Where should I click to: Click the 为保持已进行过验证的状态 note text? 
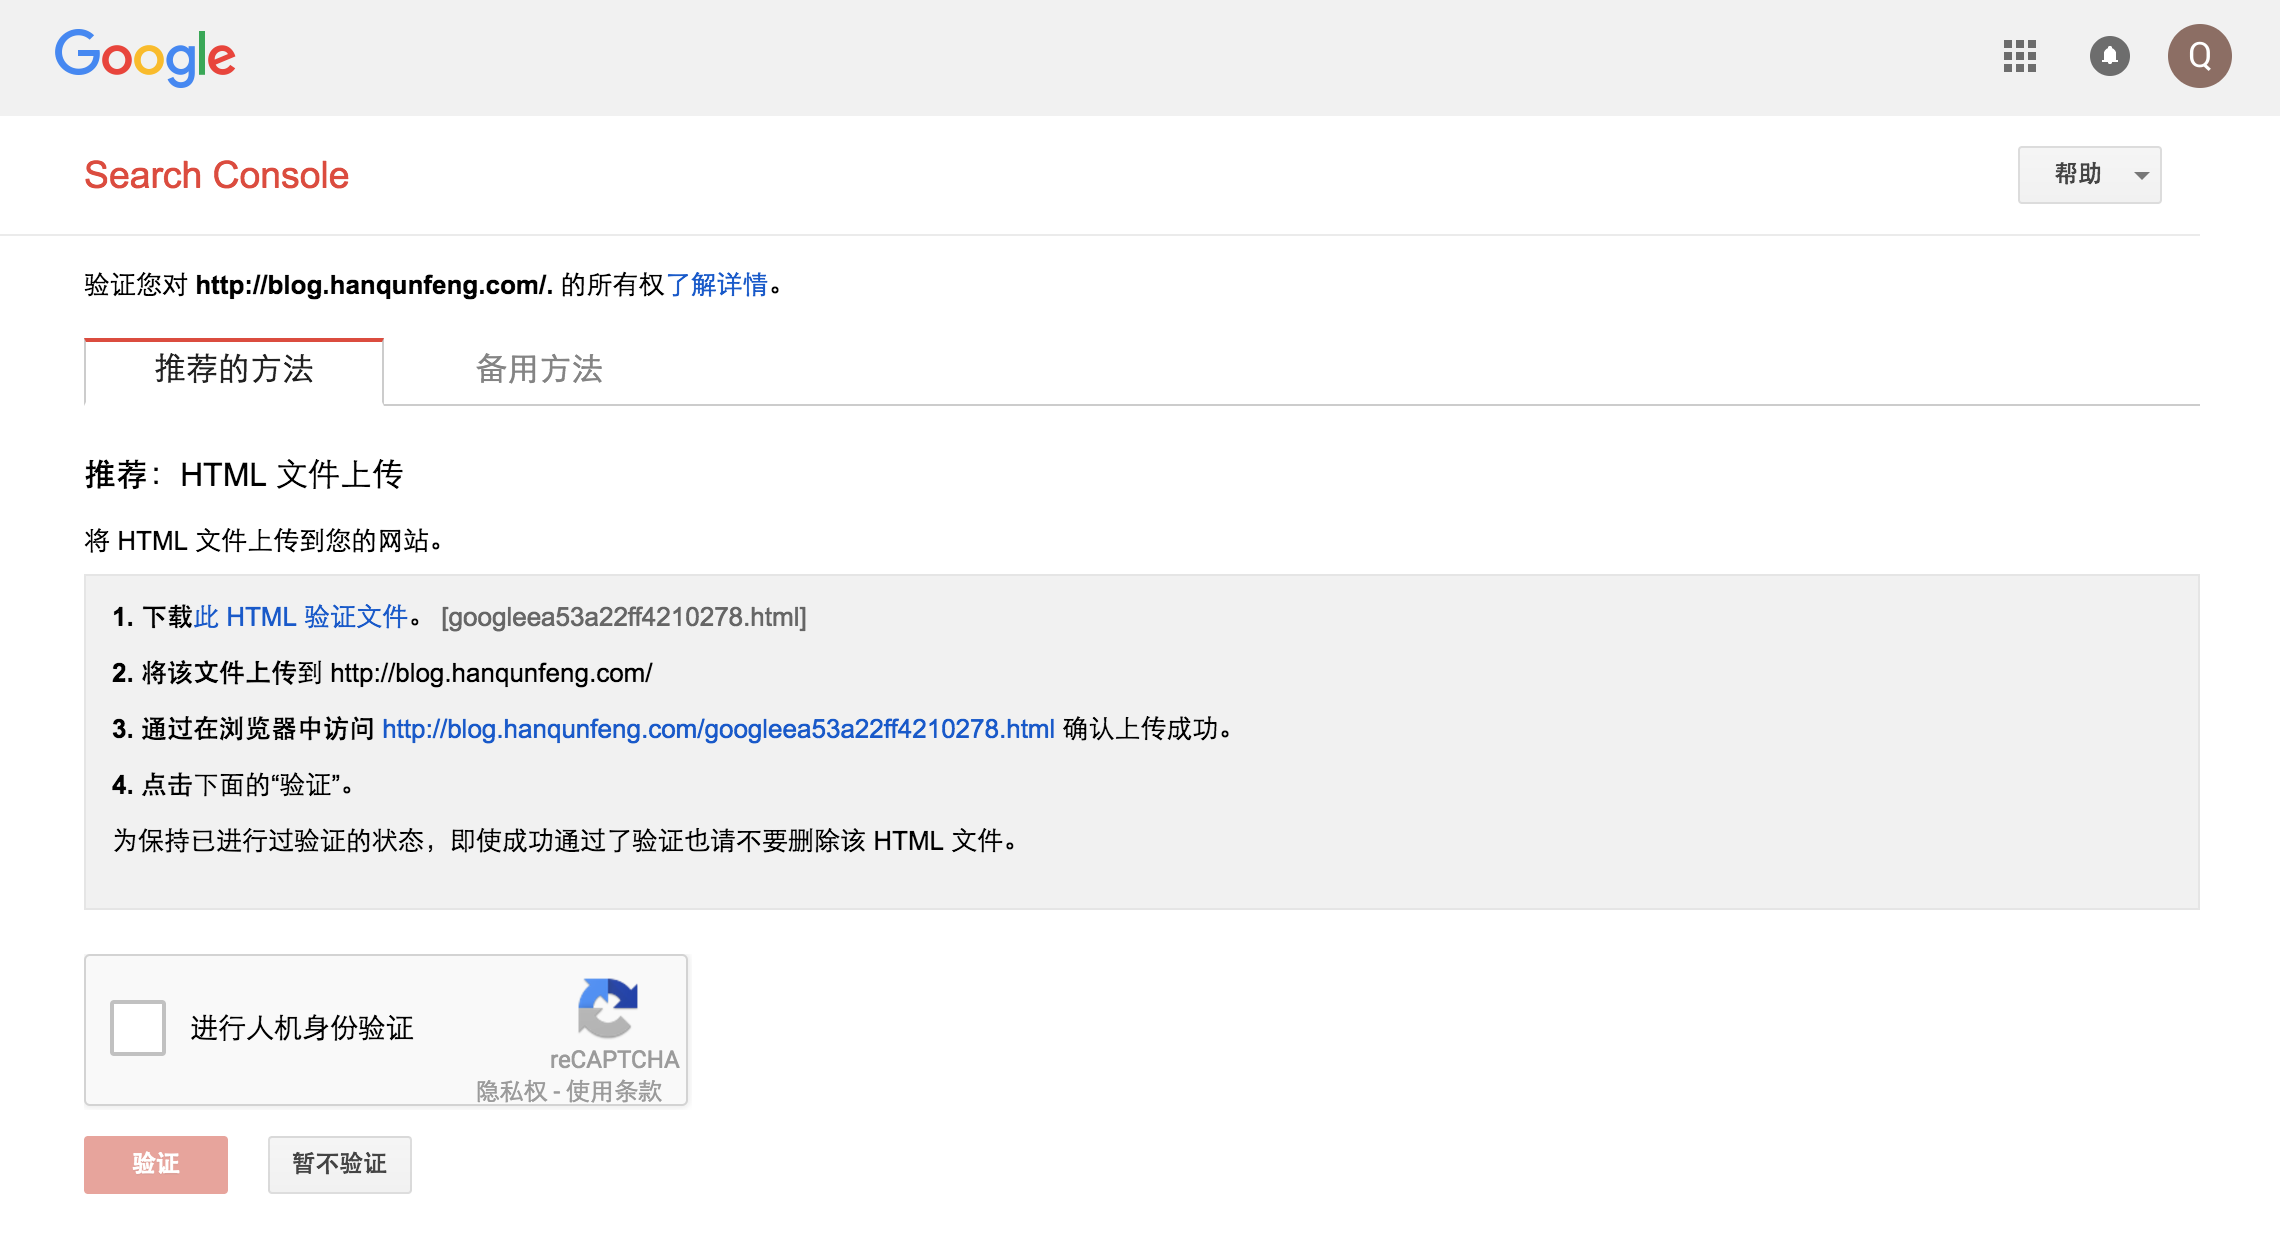pos(566,841)
